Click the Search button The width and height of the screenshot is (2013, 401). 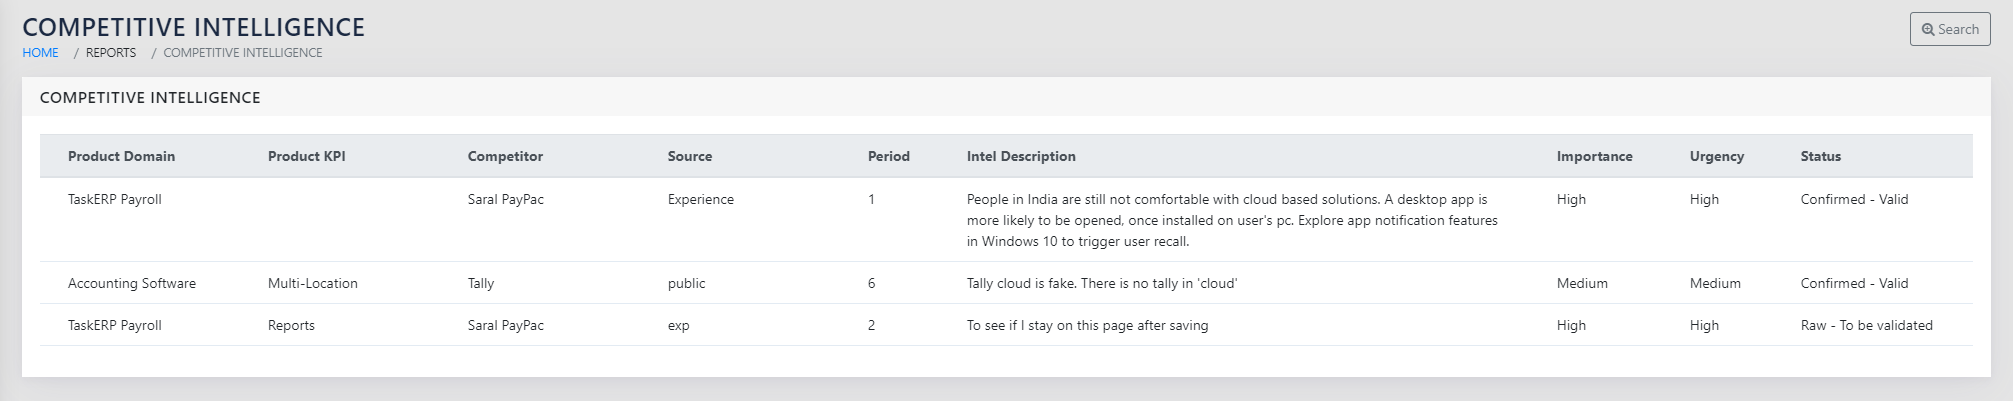1949,30
